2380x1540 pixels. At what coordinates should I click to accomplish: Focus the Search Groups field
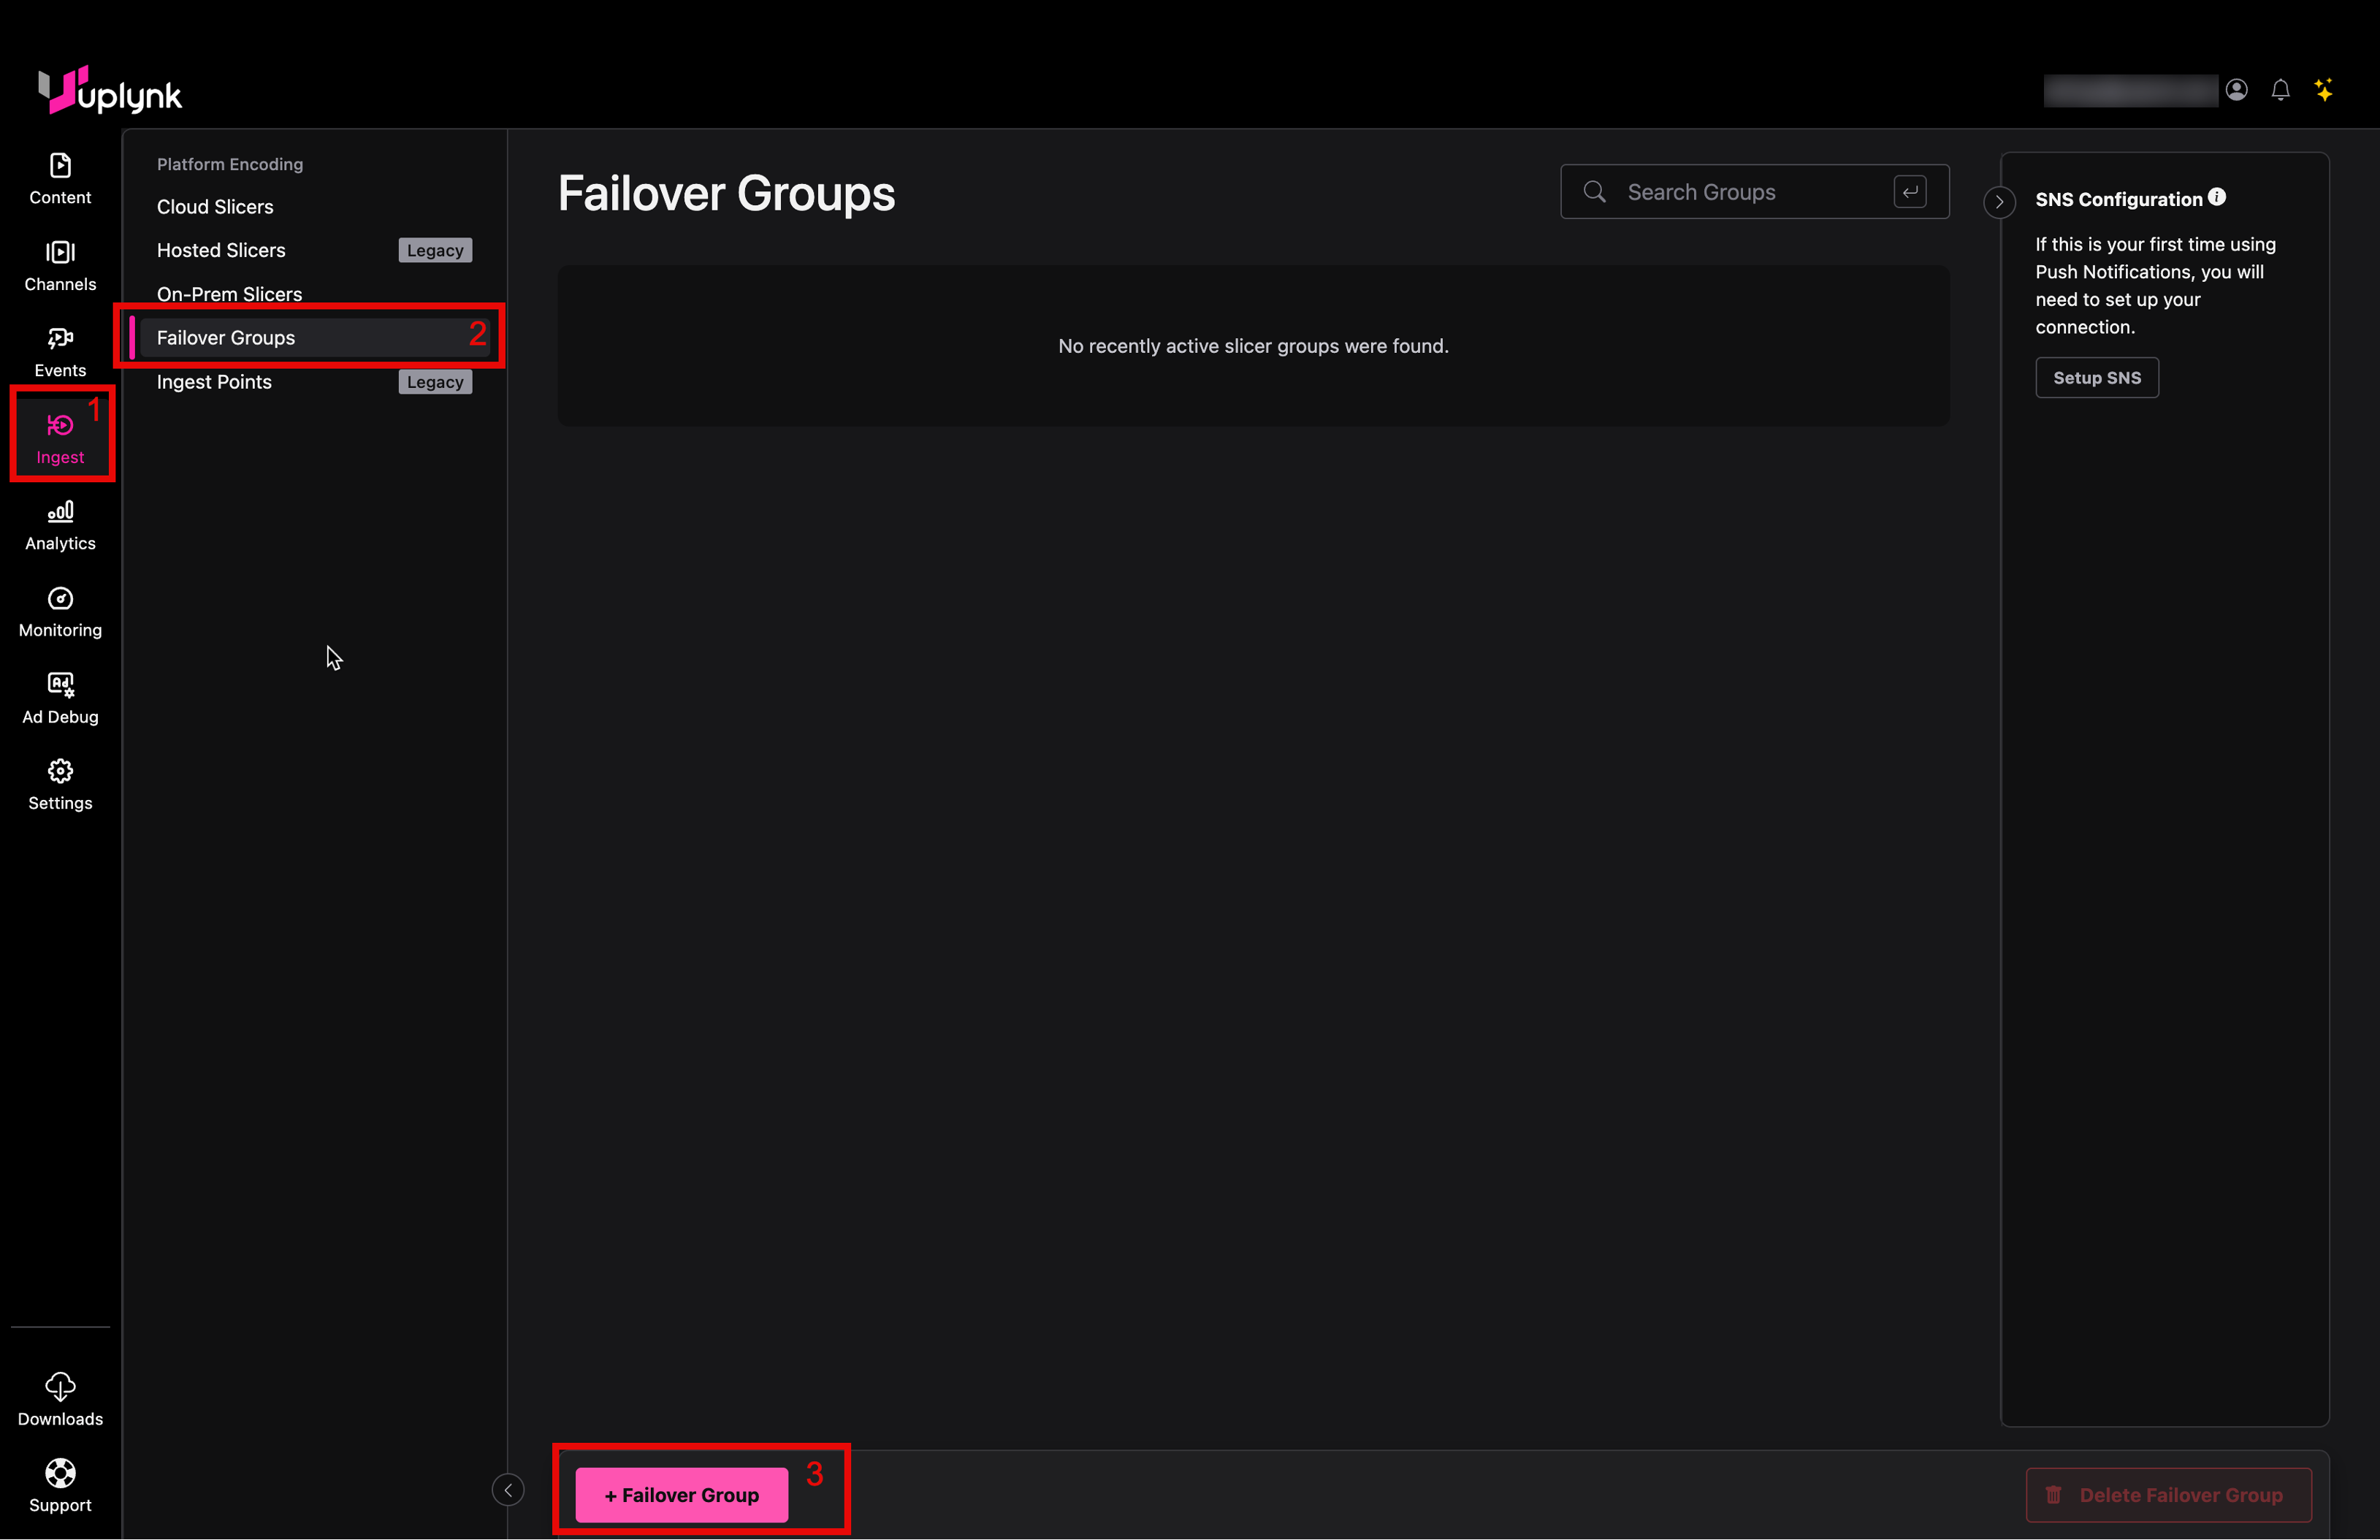click(x=1740, y=192)
